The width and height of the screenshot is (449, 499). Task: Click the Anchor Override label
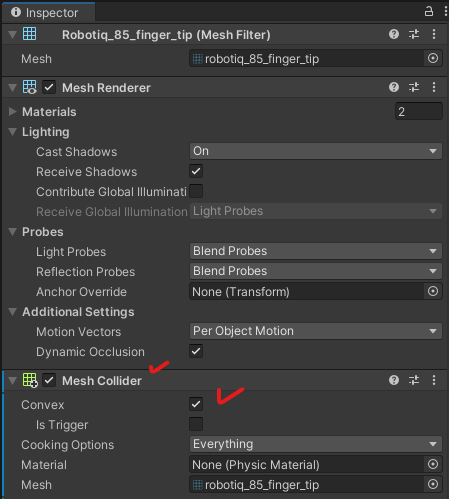[81, 292]
